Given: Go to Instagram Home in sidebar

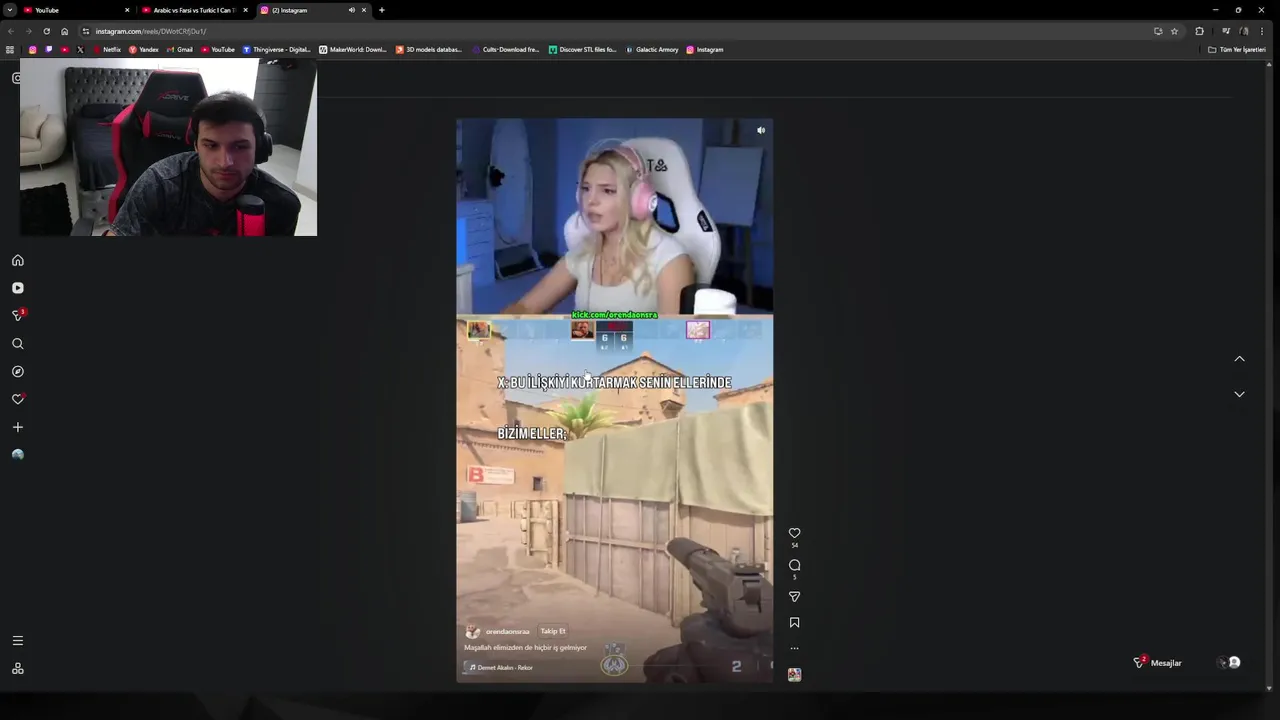Looking at the screenshot, I should coord(17,260).
